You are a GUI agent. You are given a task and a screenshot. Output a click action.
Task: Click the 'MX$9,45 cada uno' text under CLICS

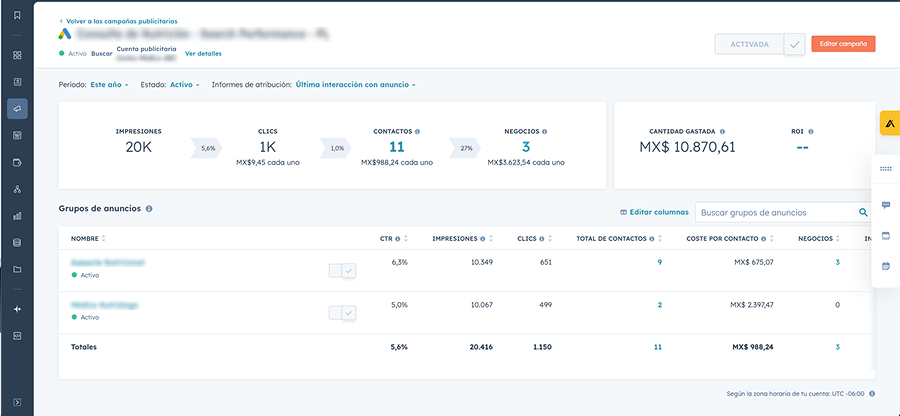pos(267,162)
